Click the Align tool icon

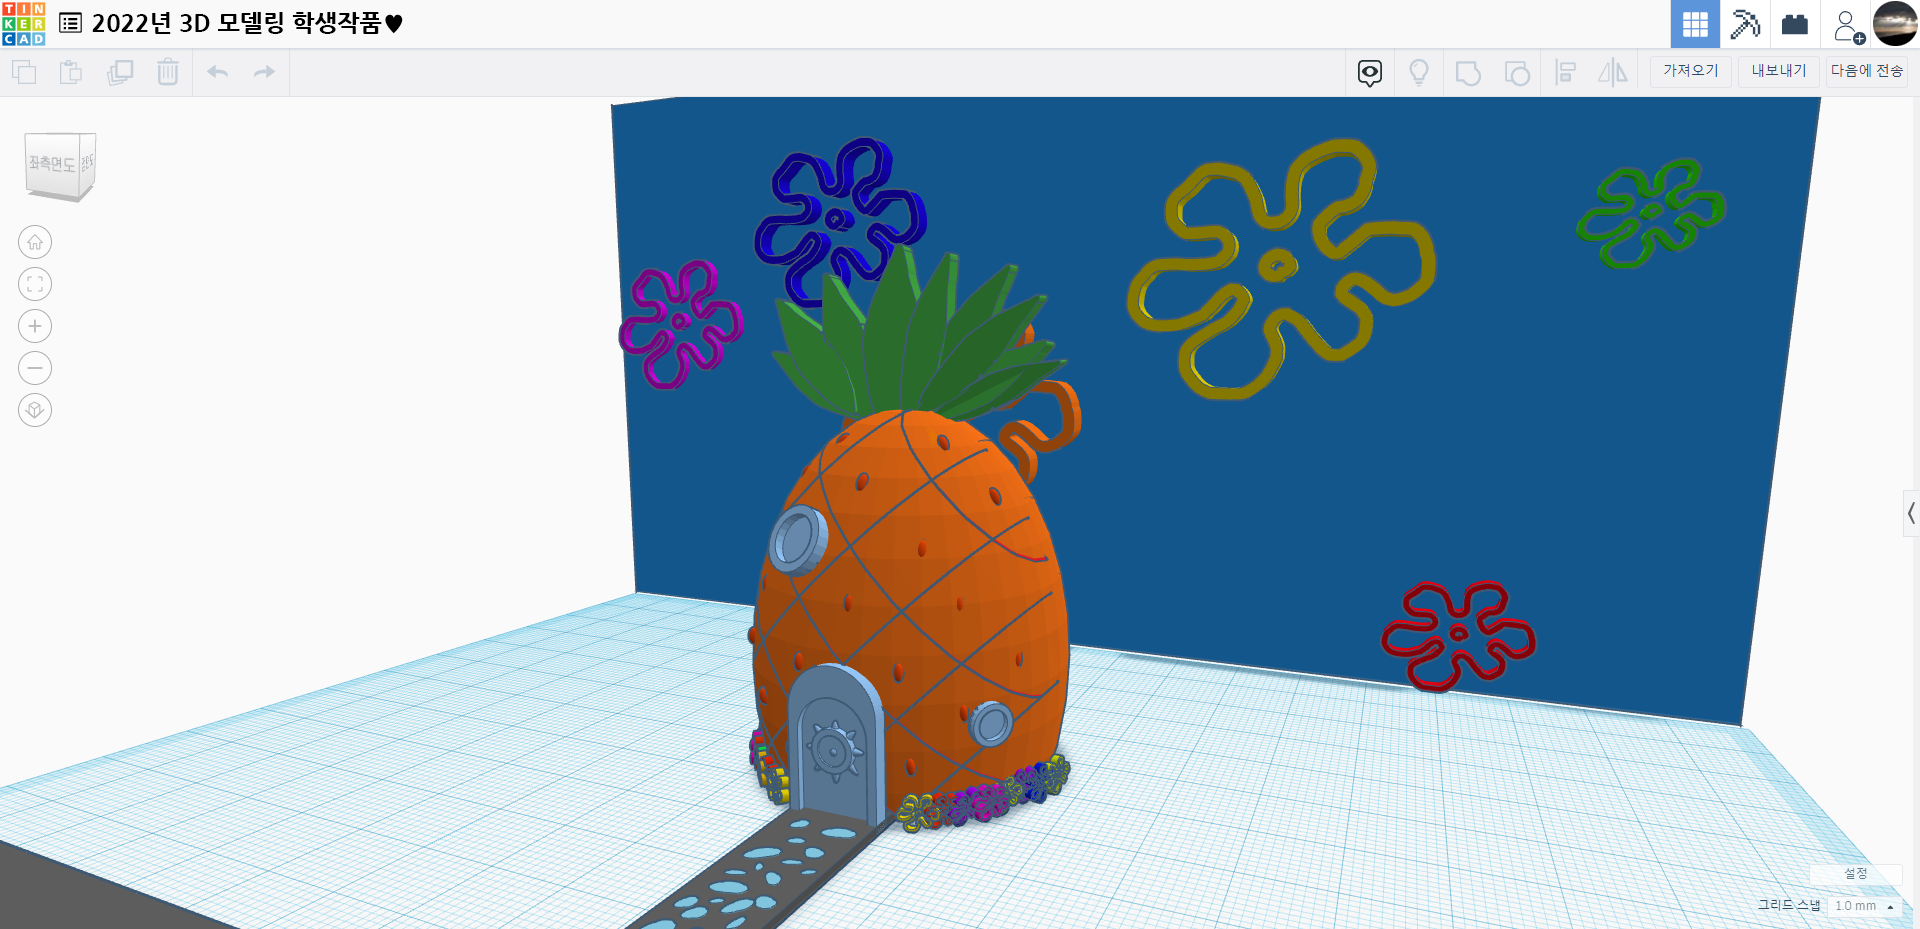click(1566, 72)
